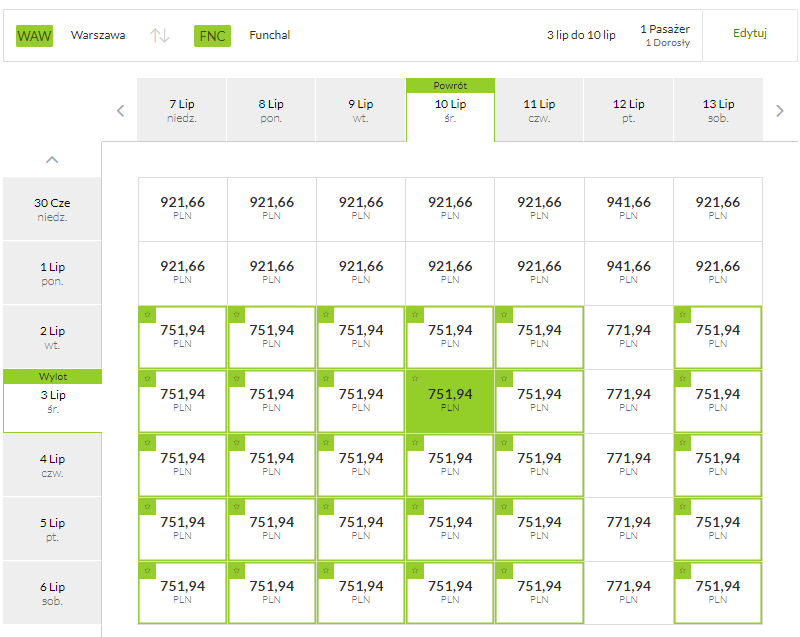Select 941,66 PLN fare for 30 Cze and 12 Lip
Screen dimensions: 800x637
coord(629,209)
